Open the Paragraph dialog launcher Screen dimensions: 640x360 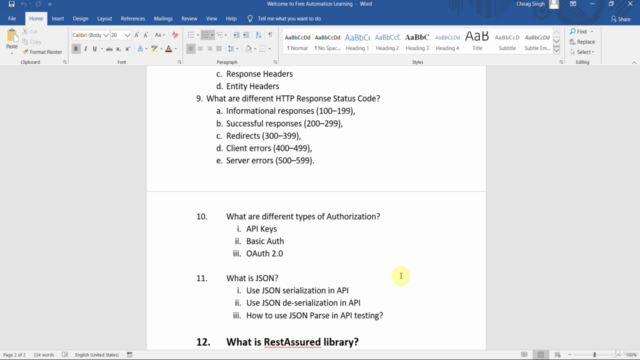pos(275,62)
